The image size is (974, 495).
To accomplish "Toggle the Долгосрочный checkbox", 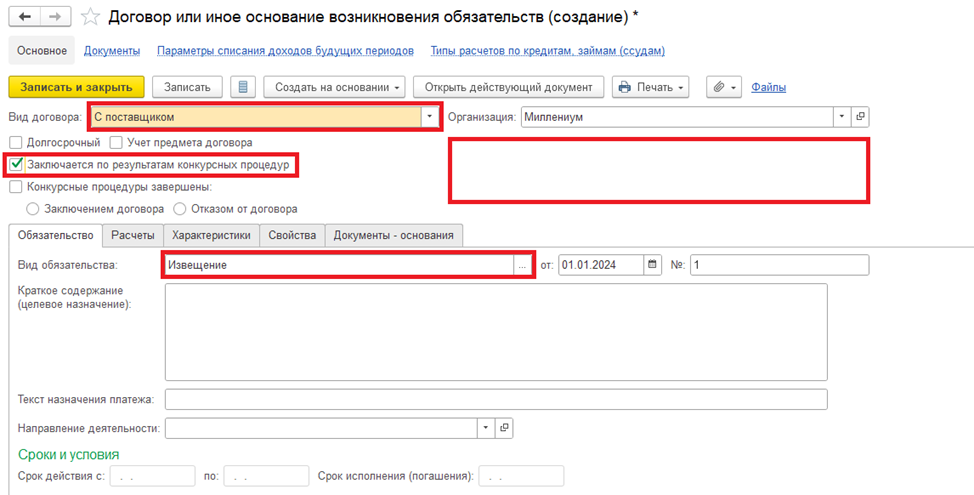I will (16, 142).
